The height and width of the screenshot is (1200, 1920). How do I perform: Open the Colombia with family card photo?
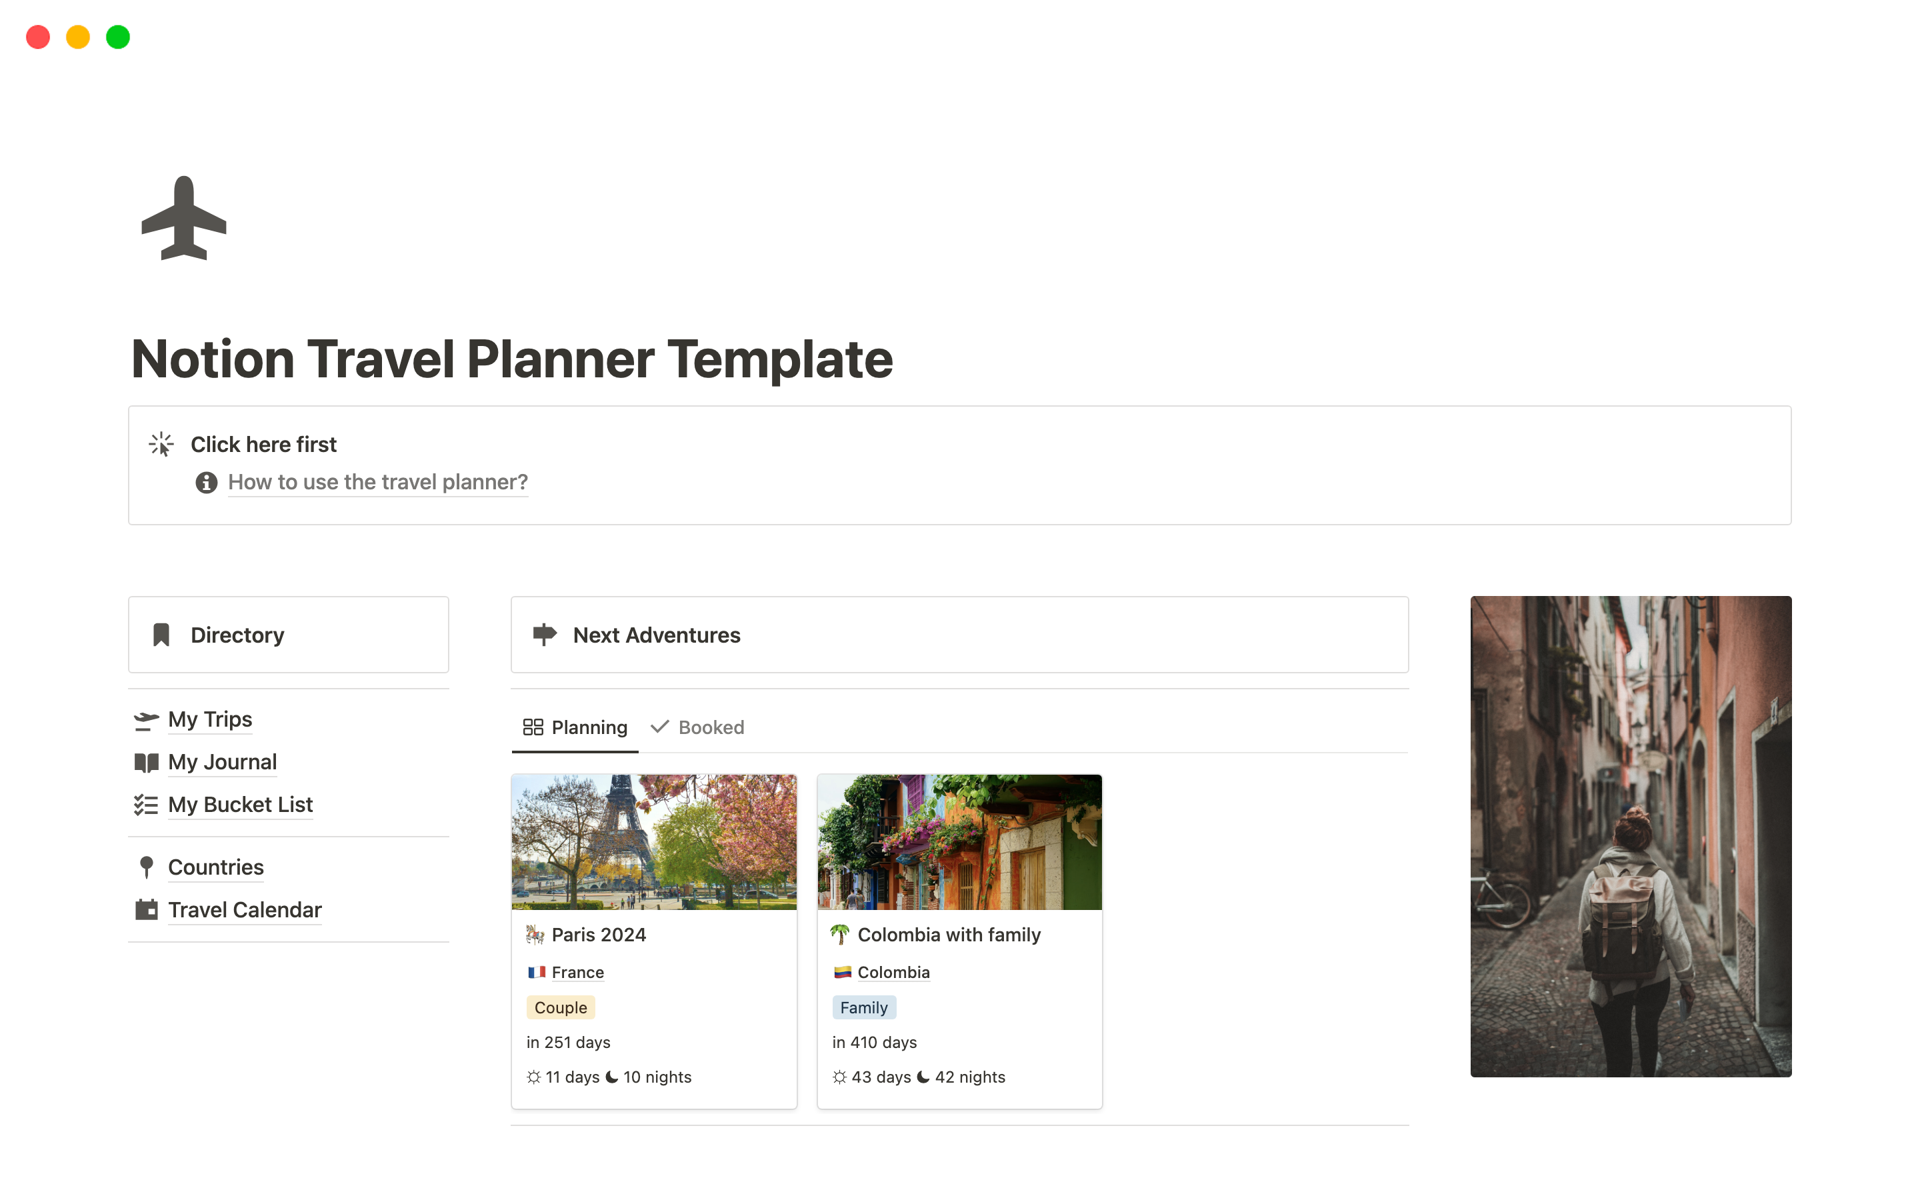click(959, 842)
